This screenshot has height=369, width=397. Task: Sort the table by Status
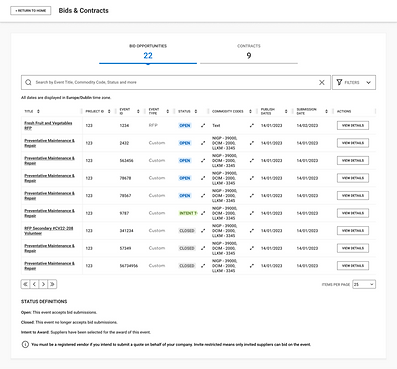coord(196,111)
